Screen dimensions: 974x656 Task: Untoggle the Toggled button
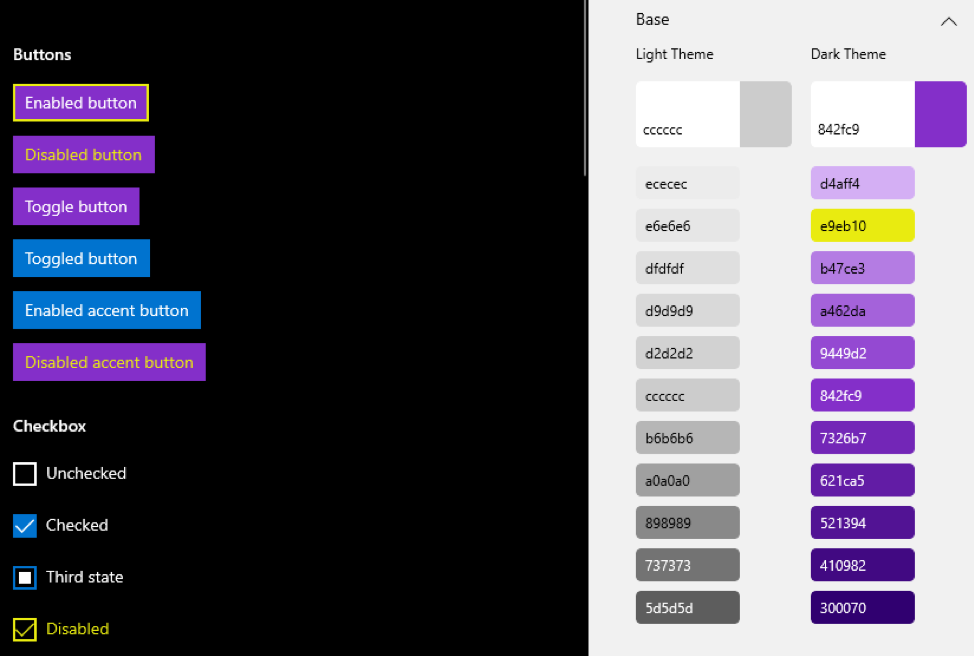click(x=81, y=258)
